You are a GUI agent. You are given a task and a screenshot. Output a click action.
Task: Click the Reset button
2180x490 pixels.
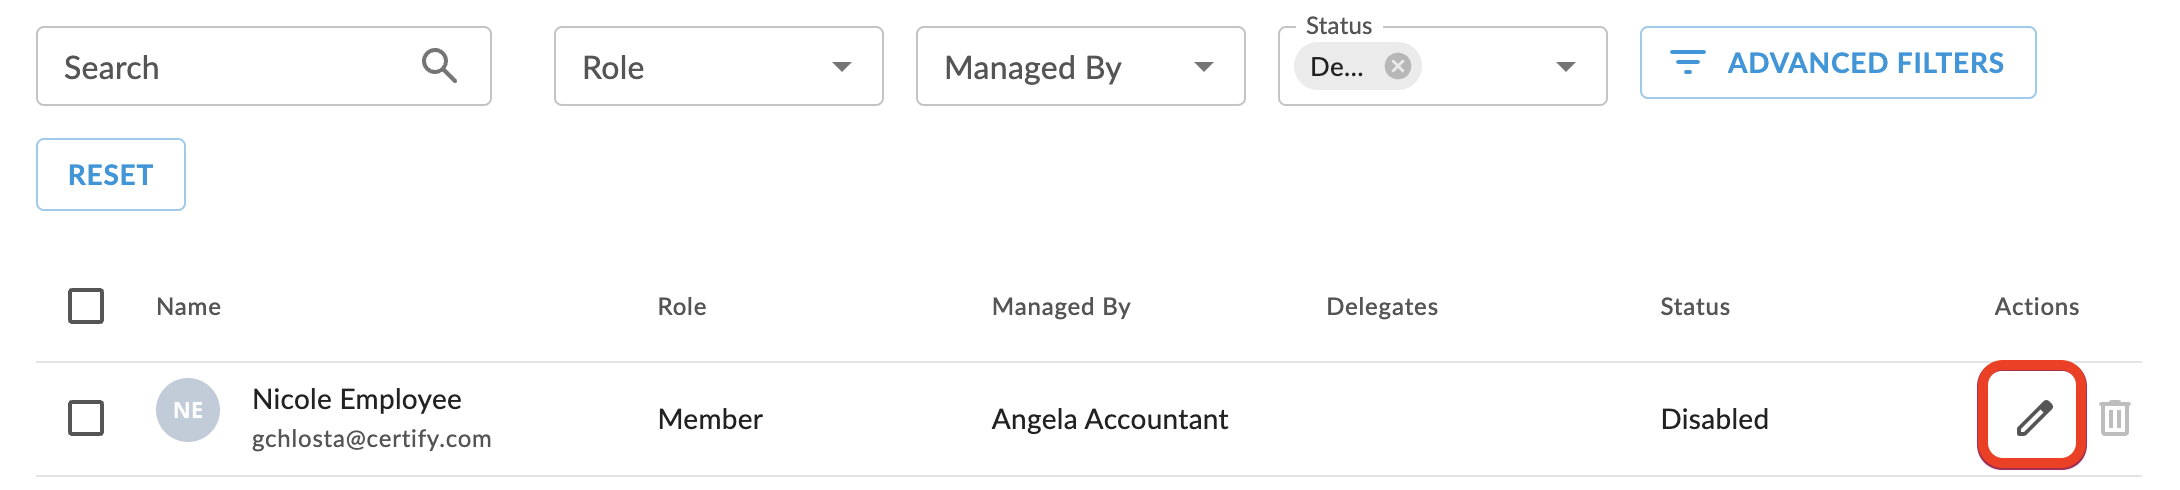pos(111,175)
